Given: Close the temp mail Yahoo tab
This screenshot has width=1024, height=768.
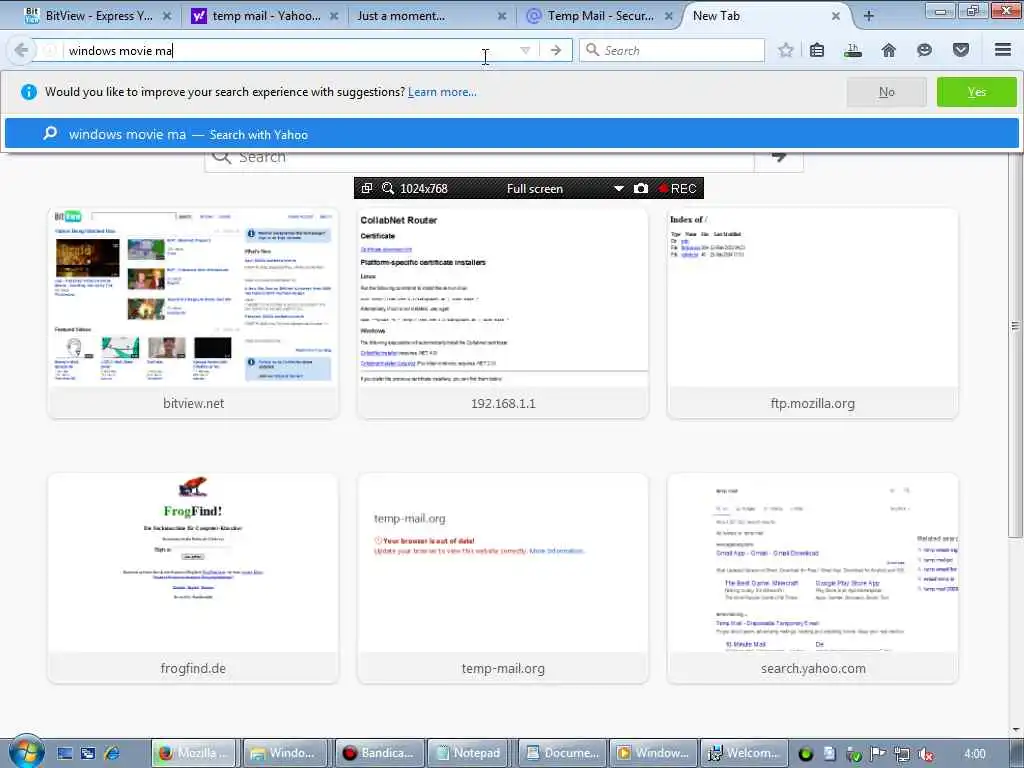Looking at the screenshot, I should coord(334,16).
